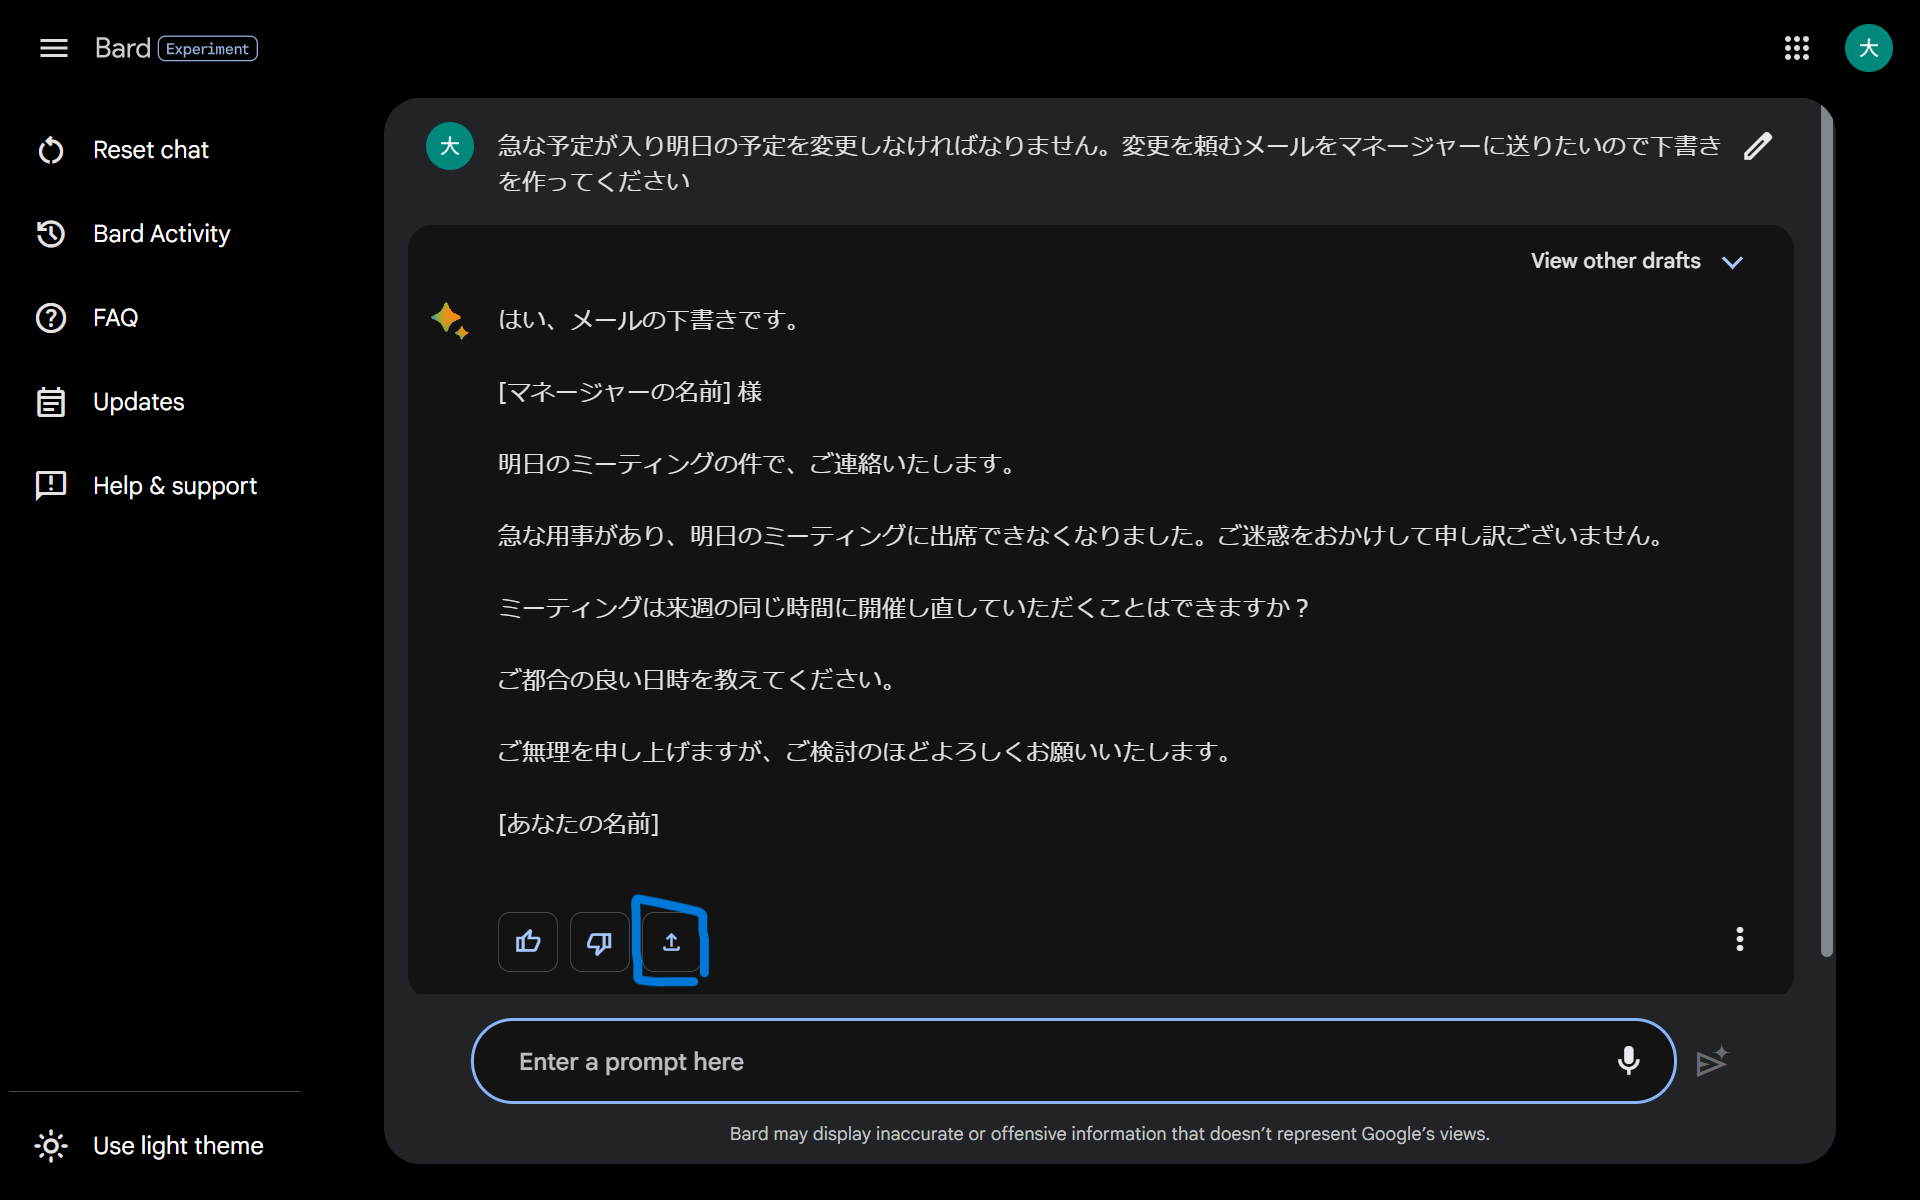This screenshot has height=1200, width=1920.
Task: Give a thumbs up to Bard's draft
Action: [527, 941]
